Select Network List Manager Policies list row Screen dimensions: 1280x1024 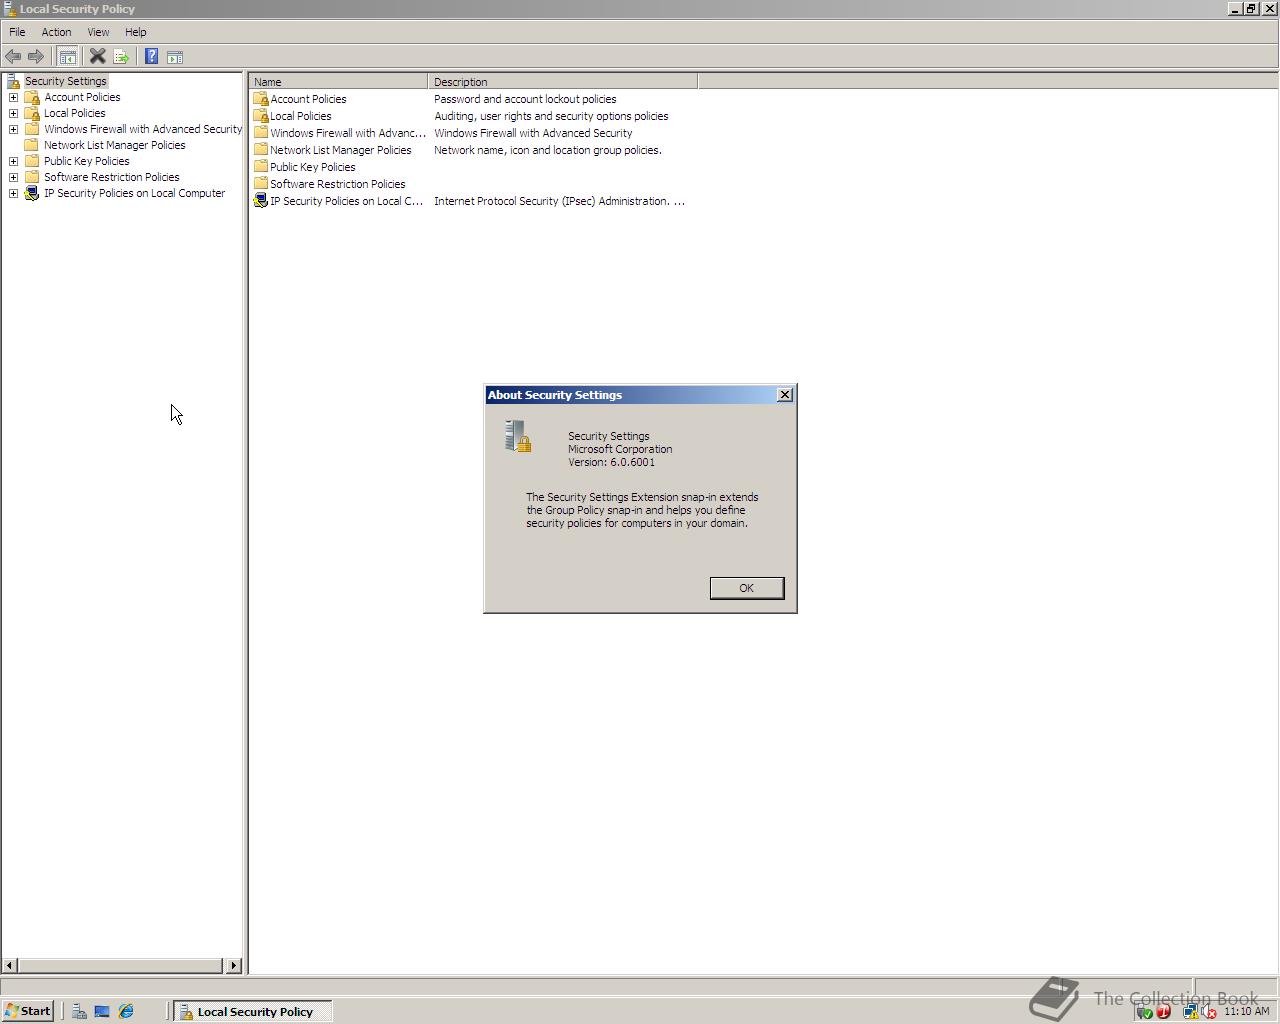pos(474,150)
